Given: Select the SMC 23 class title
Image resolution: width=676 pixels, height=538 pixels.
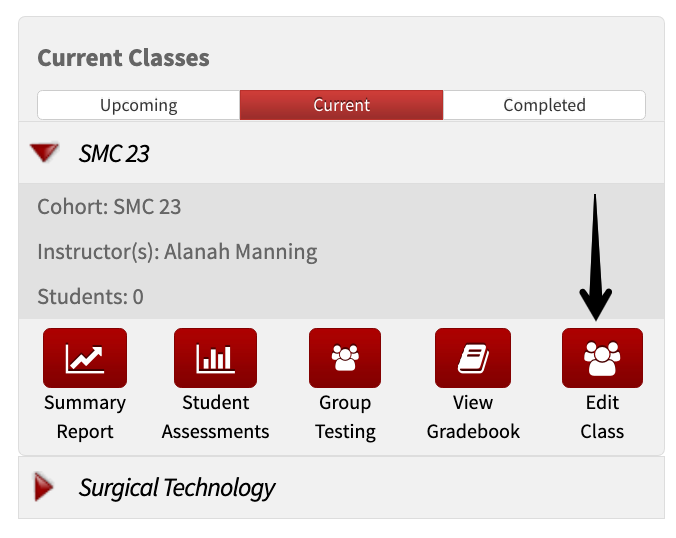Looking at the screenshot, I should [114, 153].
